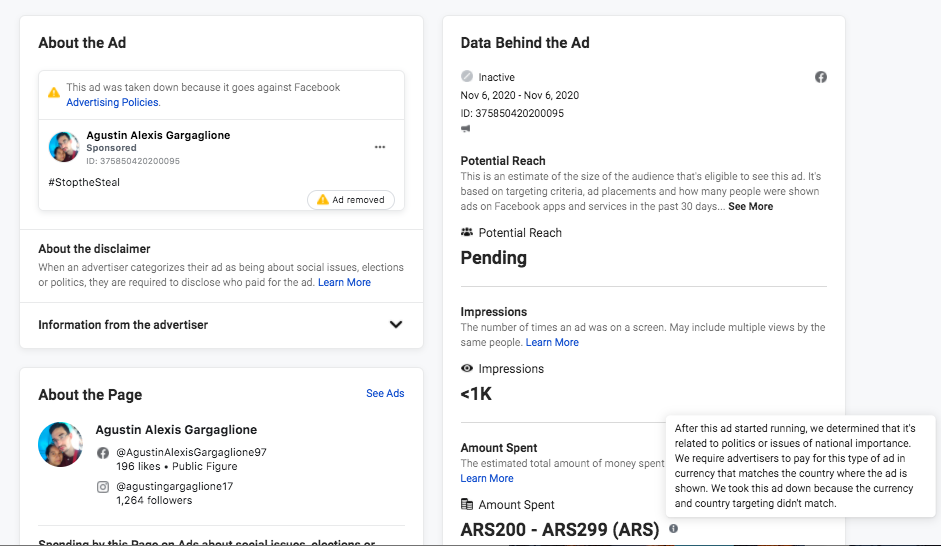Click the Facebook icon beside @AgustinAlexisGargaglione97
Screen dimensions: 941x546
tap(102, 453)
